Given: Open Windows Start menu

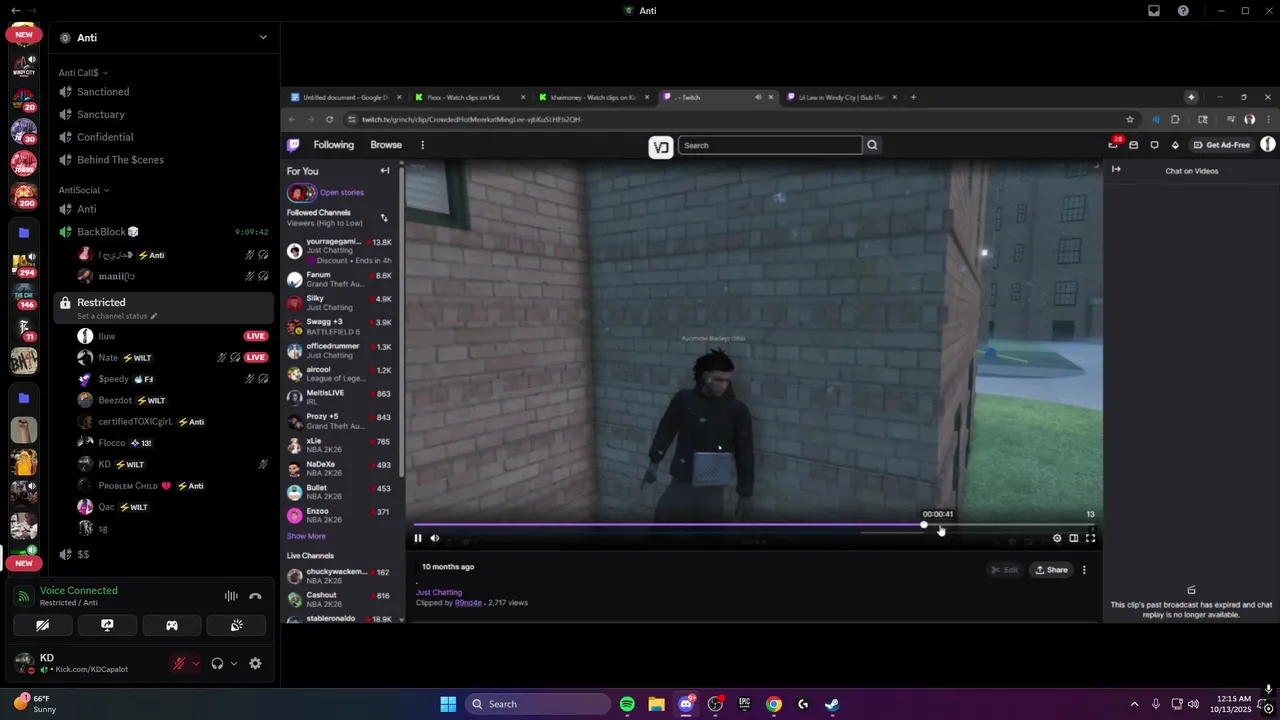Looking at the screenshot, I should click(448, 704).
